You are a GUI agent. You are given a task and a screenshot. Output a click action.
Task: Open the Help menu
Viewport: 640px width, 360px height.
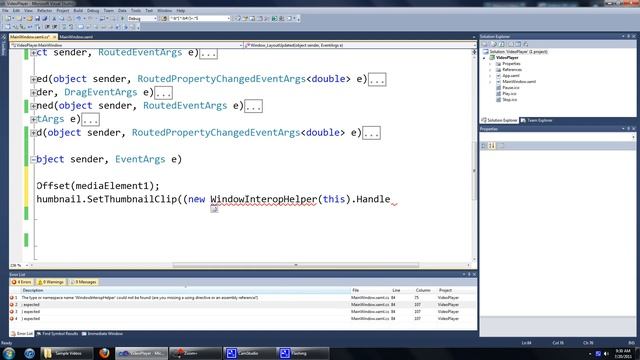(180, 11)
